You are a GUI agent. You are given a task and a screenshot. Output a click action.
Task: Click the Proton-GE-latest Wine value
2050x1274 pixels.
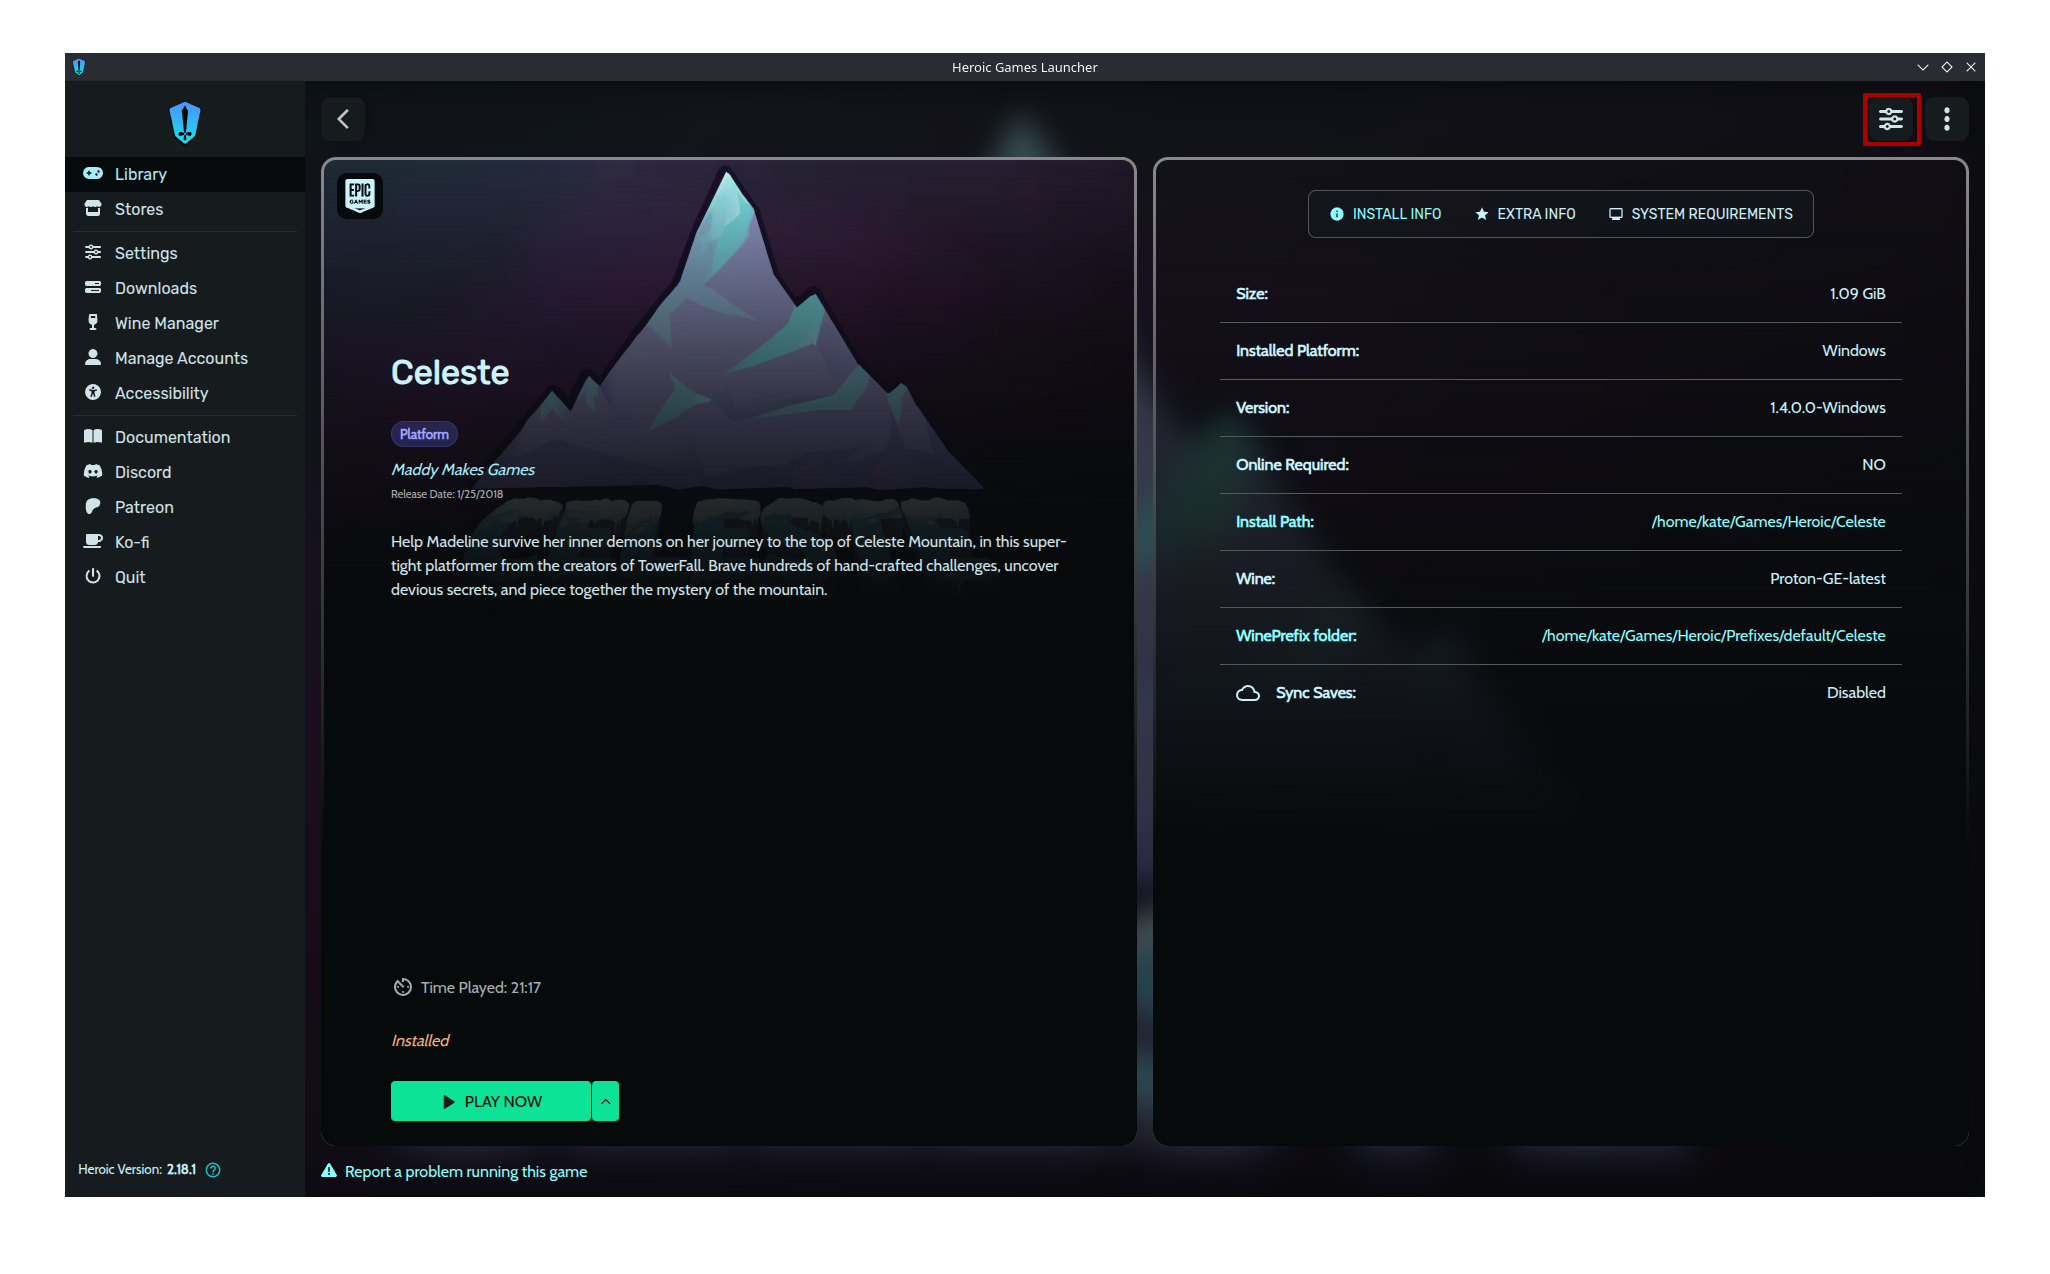(x=1827, y=579)
